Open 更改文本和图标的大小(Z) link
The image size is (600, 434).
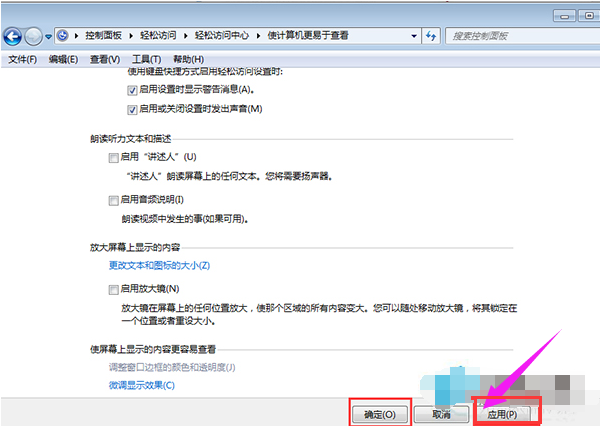click(159, 266)
